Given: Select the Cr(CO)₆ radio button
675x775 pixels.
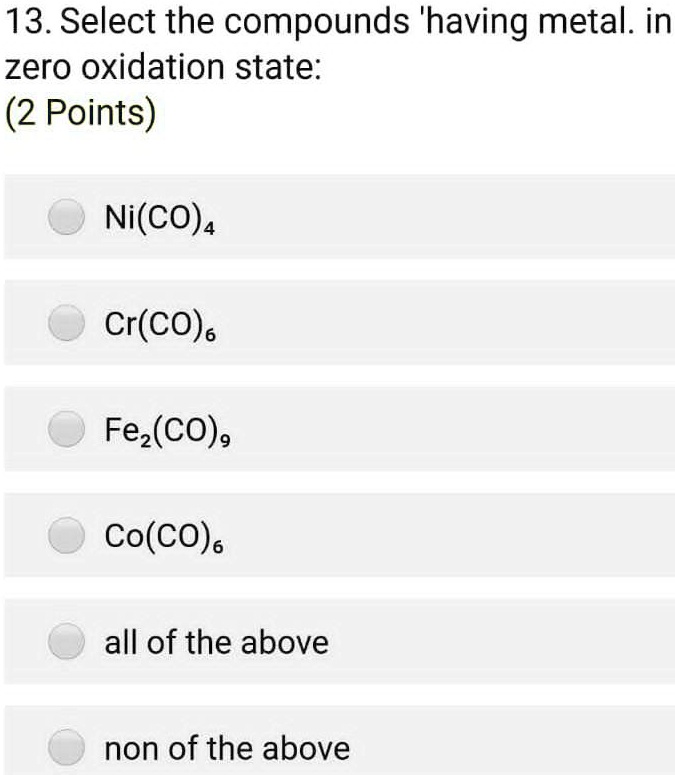Looking at the screenshot, I should click(66, 323).
